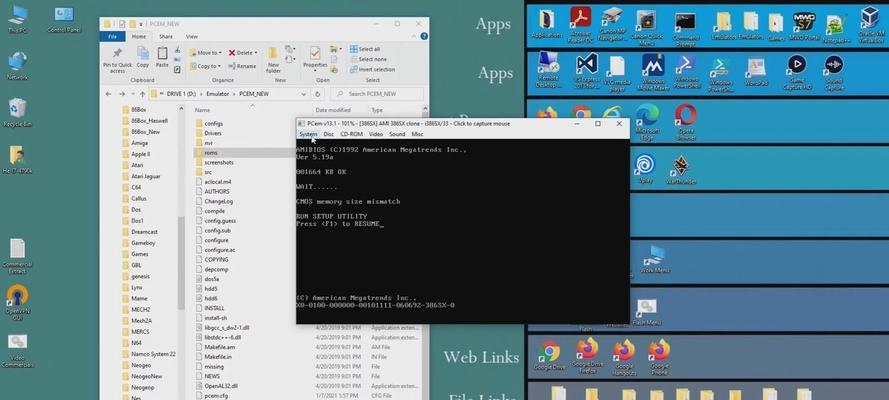The width and height of the screenshot is (889, 400).
Task: Click the Paste ribbon icon
Action: (162, 58)
